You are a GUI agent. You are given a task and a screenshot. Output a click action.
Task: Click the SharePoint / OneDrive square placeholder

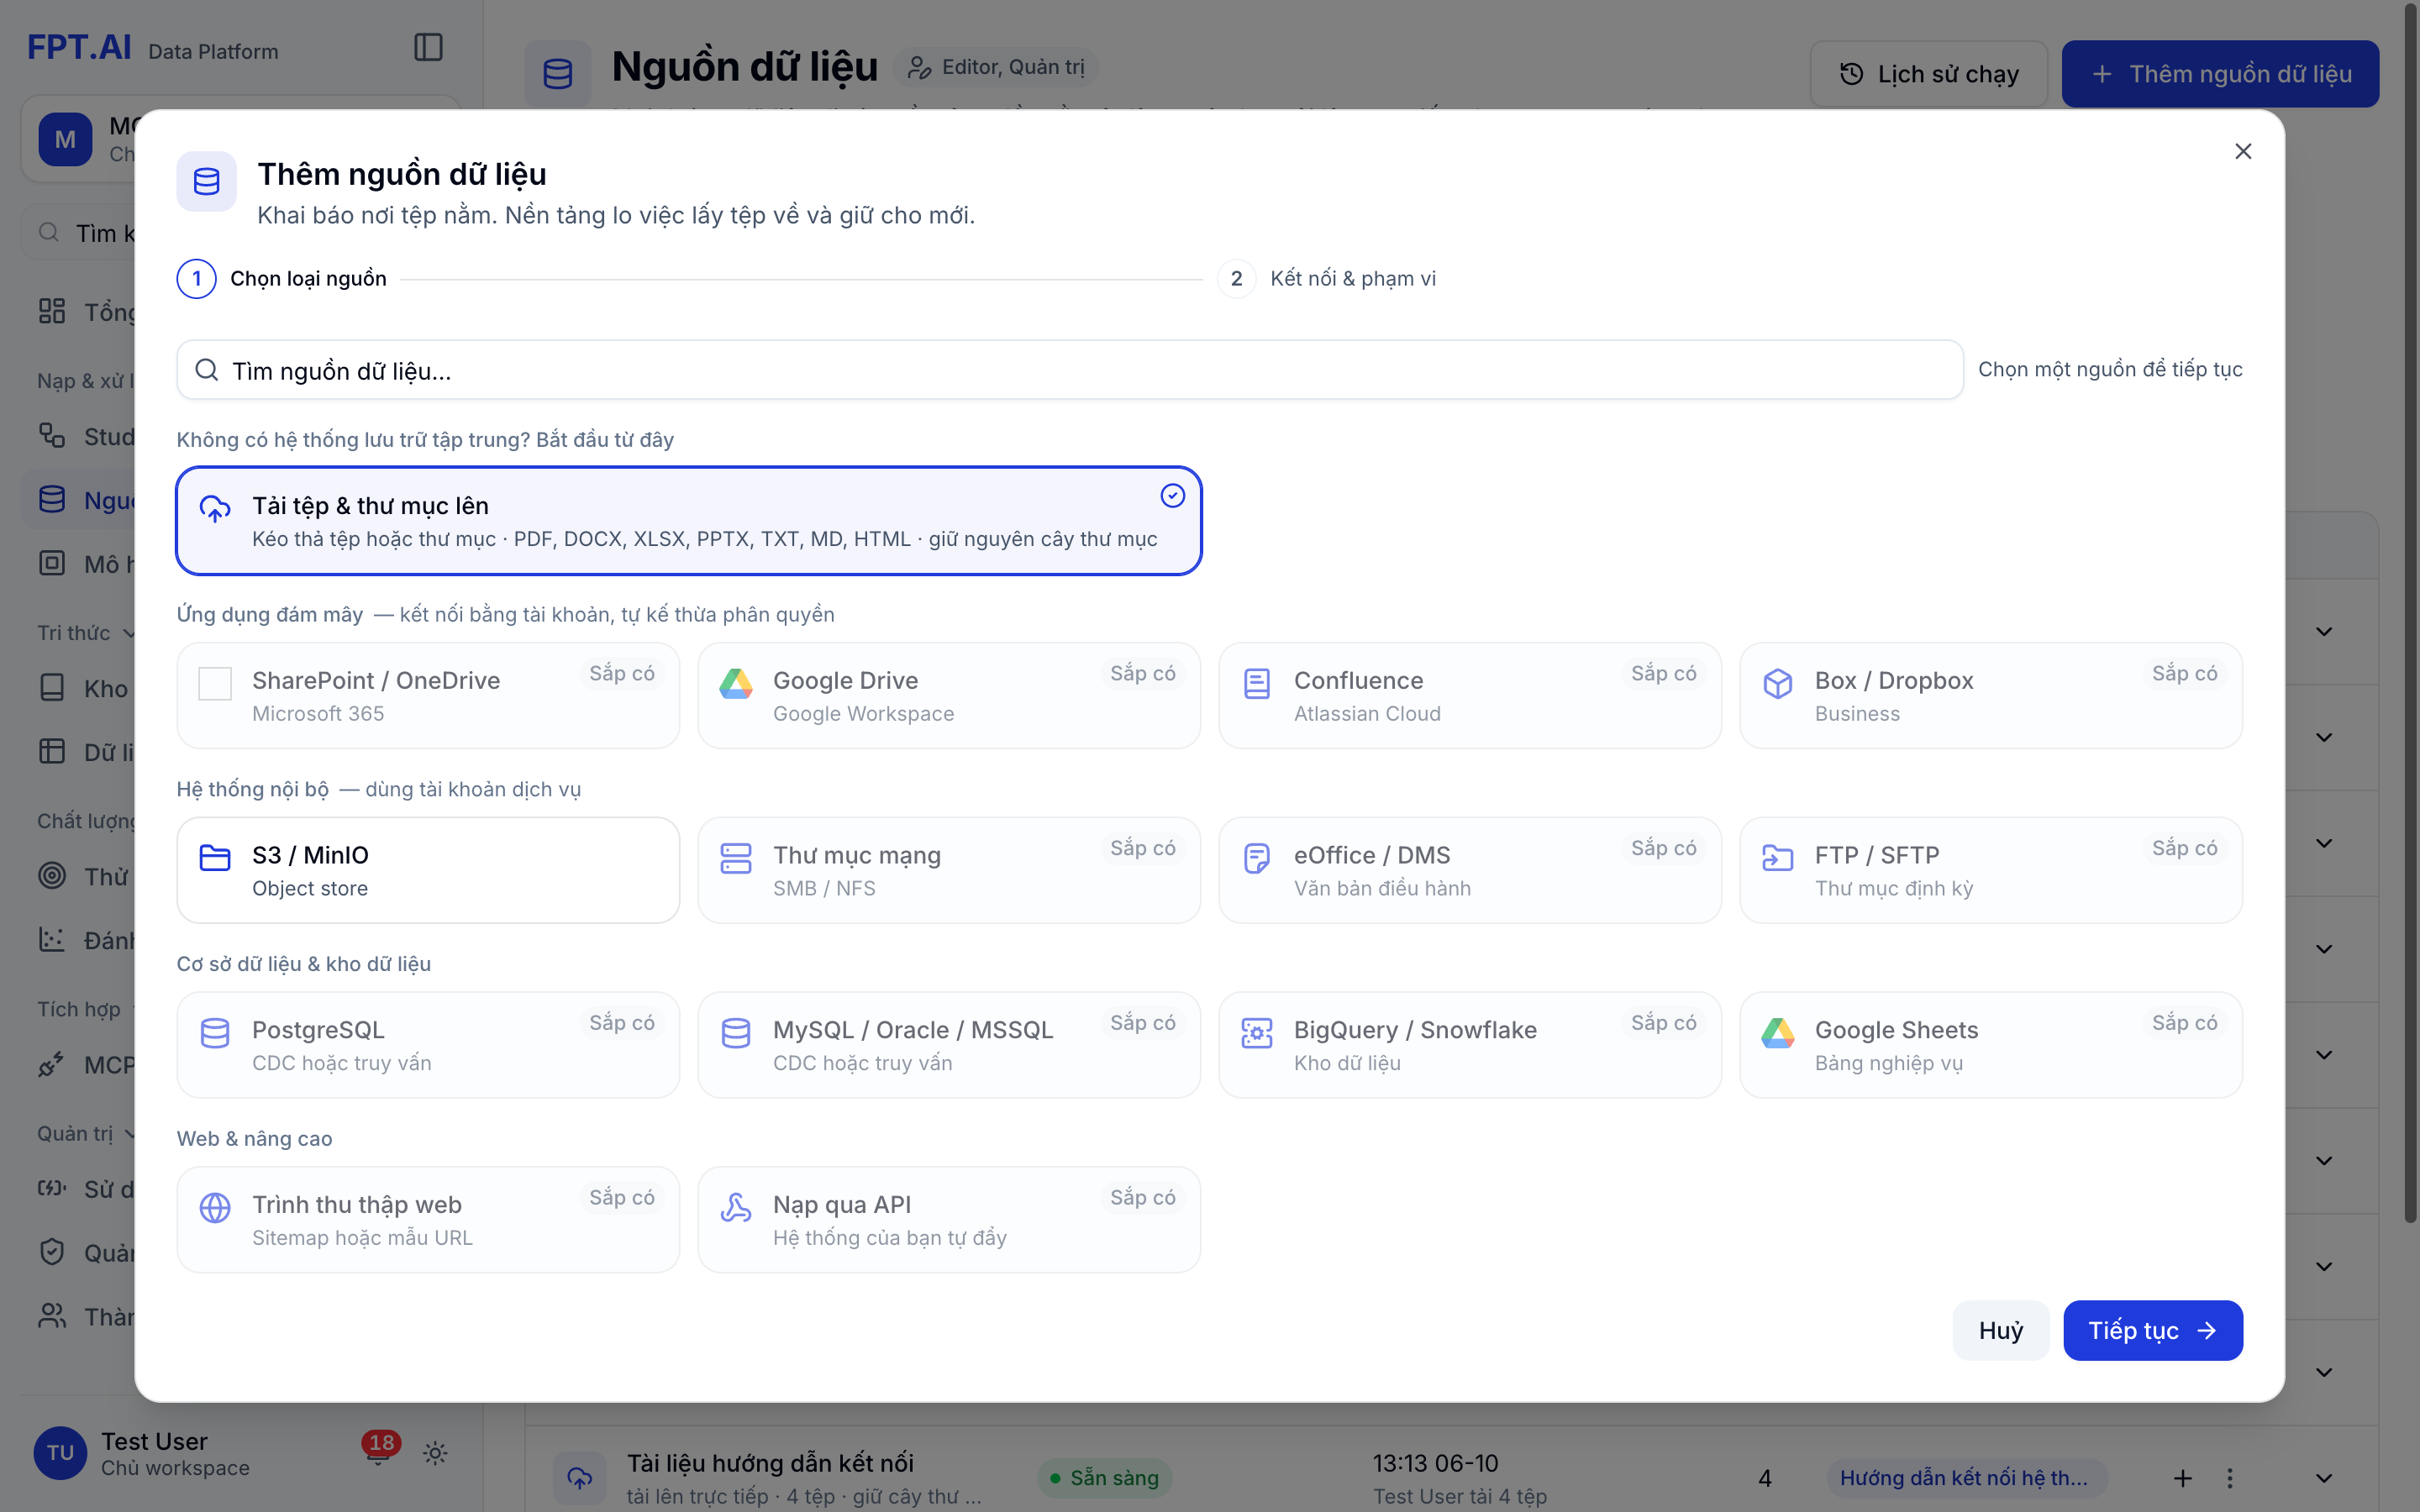click(215, 683)
